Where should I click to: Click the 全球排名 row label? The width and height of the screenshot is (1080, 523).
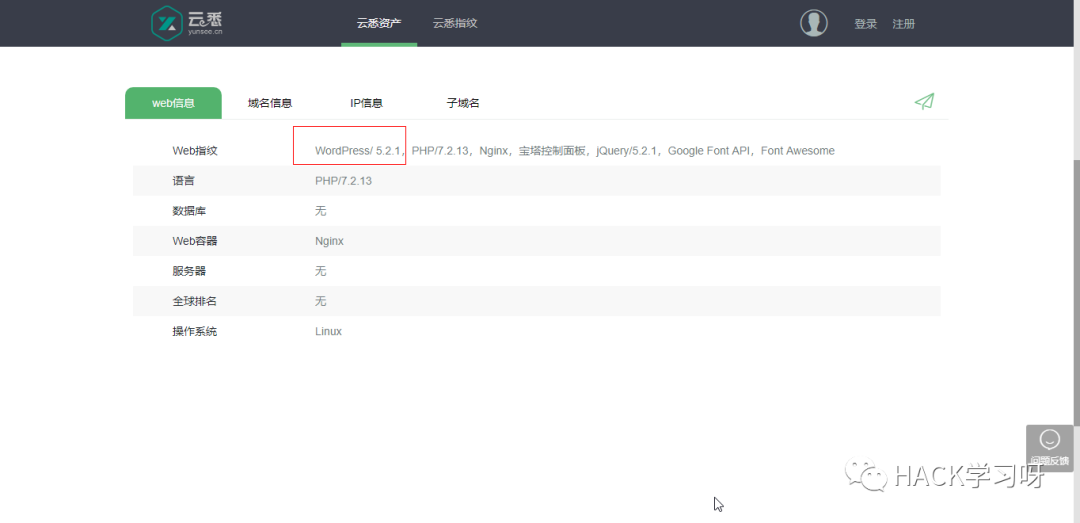pyautogui.click(x=195, y=301)
